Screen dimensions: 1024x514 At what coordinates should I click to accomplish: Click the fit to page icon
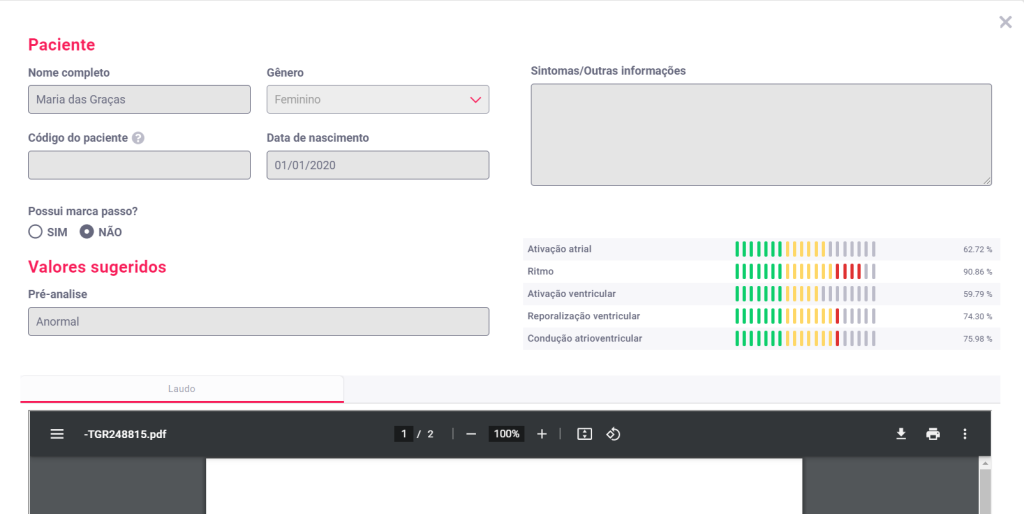pos(585,434)
